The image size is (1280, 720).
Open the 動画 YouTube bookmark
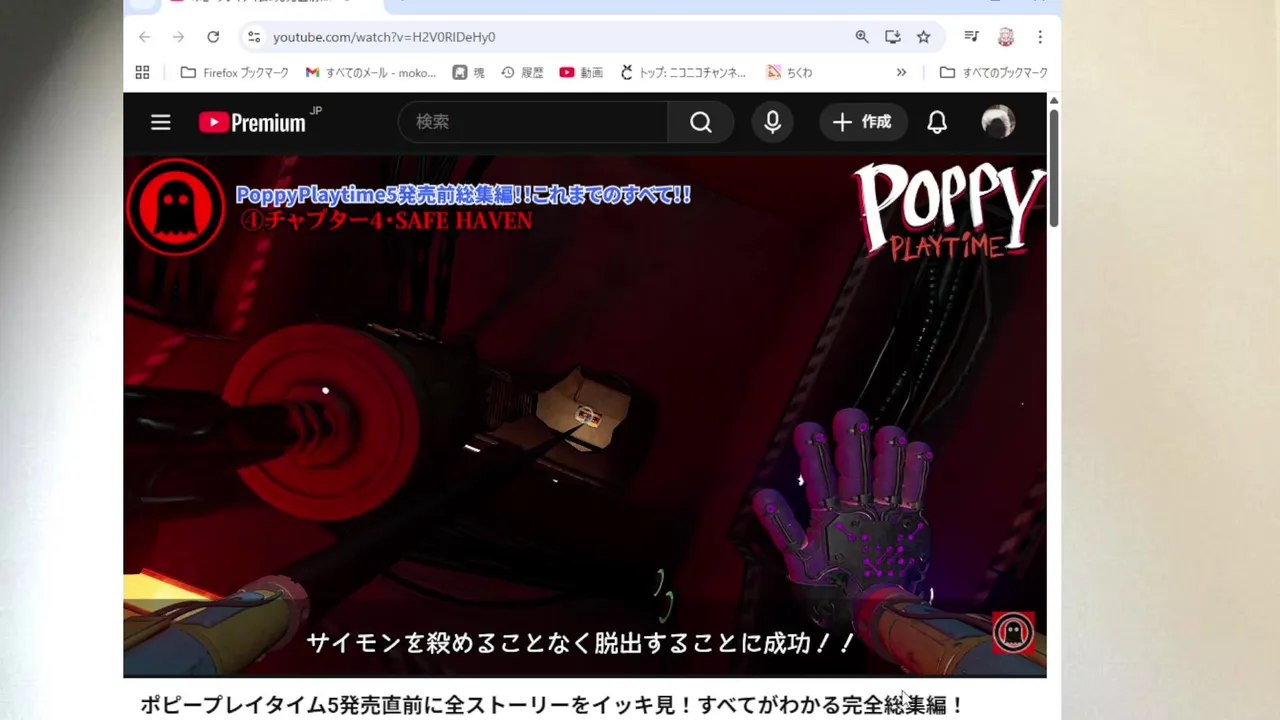tap(581, 72)
